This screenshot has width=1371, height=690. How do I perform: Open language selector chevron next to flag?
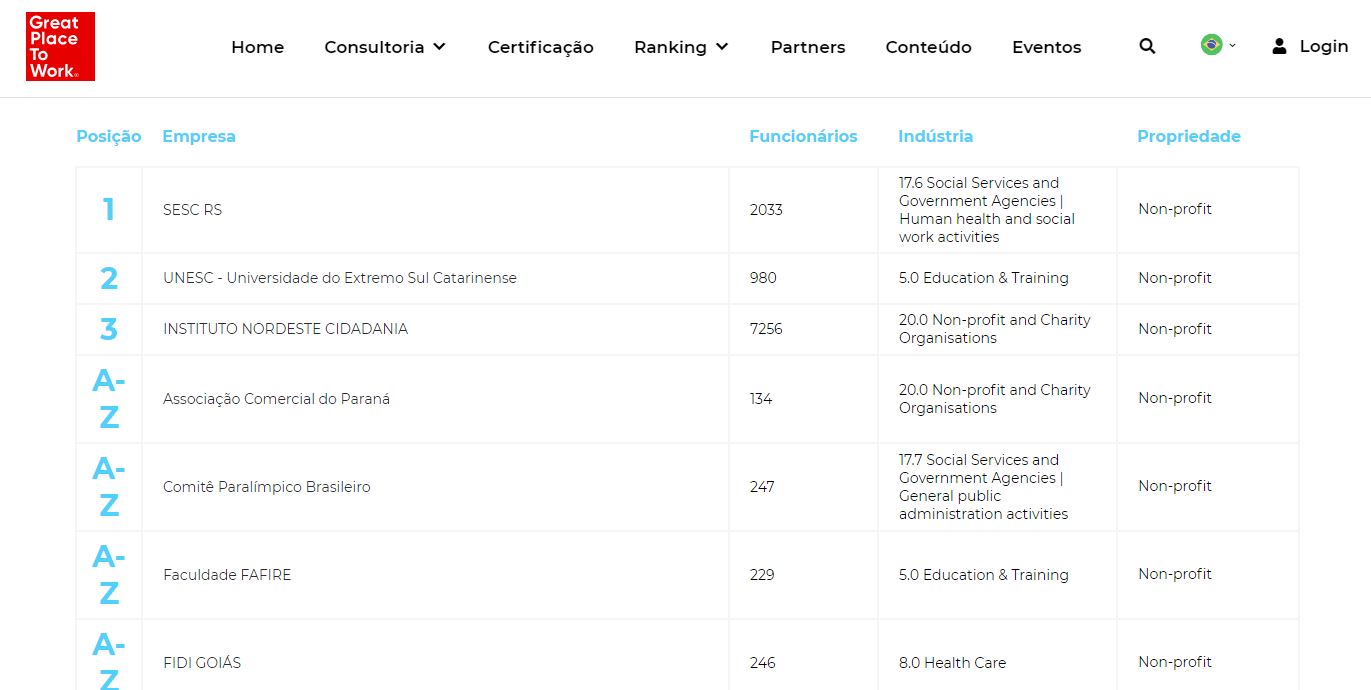[x=1232, y=45]
